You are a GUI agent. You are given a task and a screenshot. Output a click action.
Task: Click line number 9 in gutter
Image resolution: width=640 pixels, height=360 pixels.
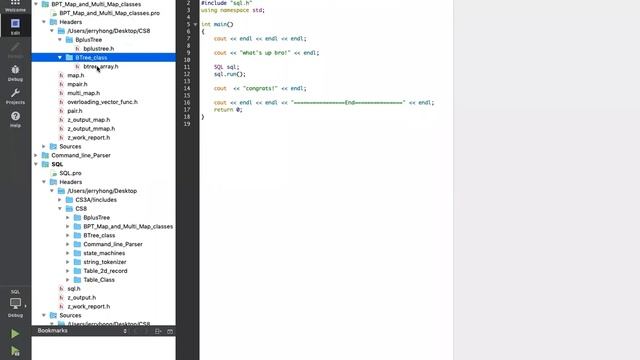point(188,53)
